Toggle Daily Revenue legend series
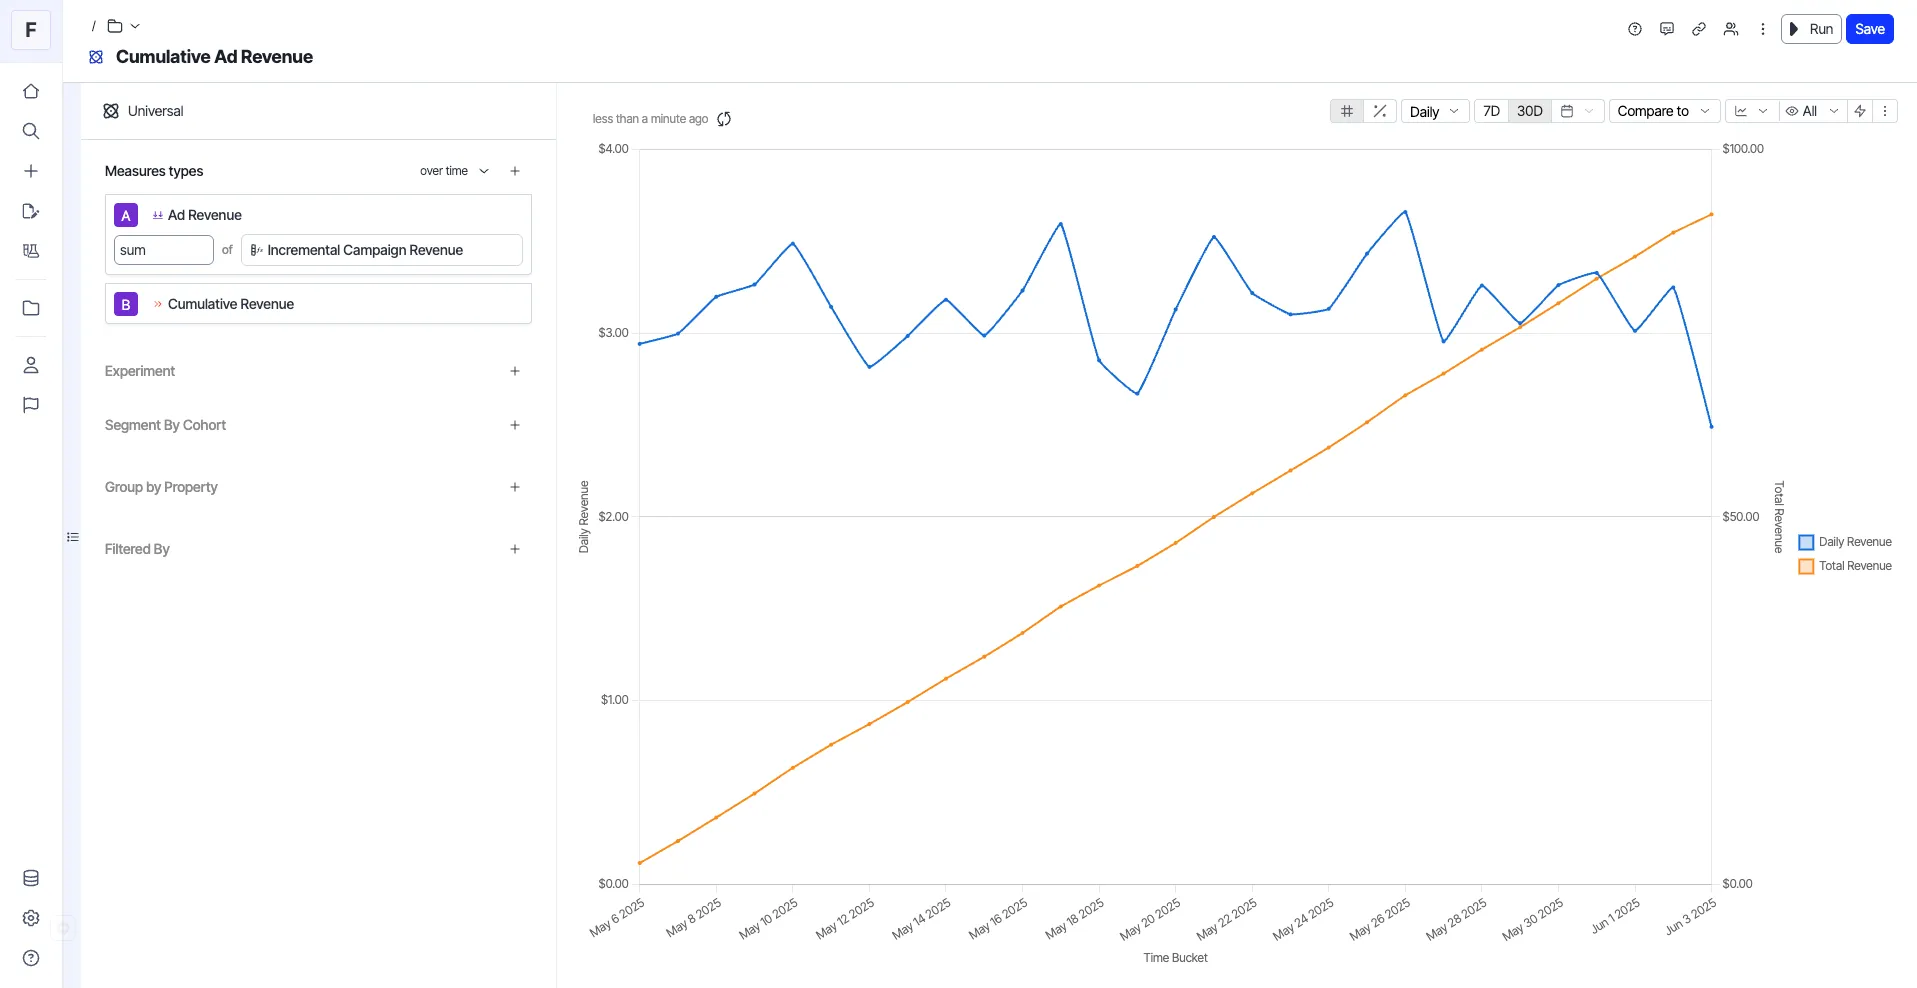The height and width of the screenshot is (988, 1917). (1845, 542)
